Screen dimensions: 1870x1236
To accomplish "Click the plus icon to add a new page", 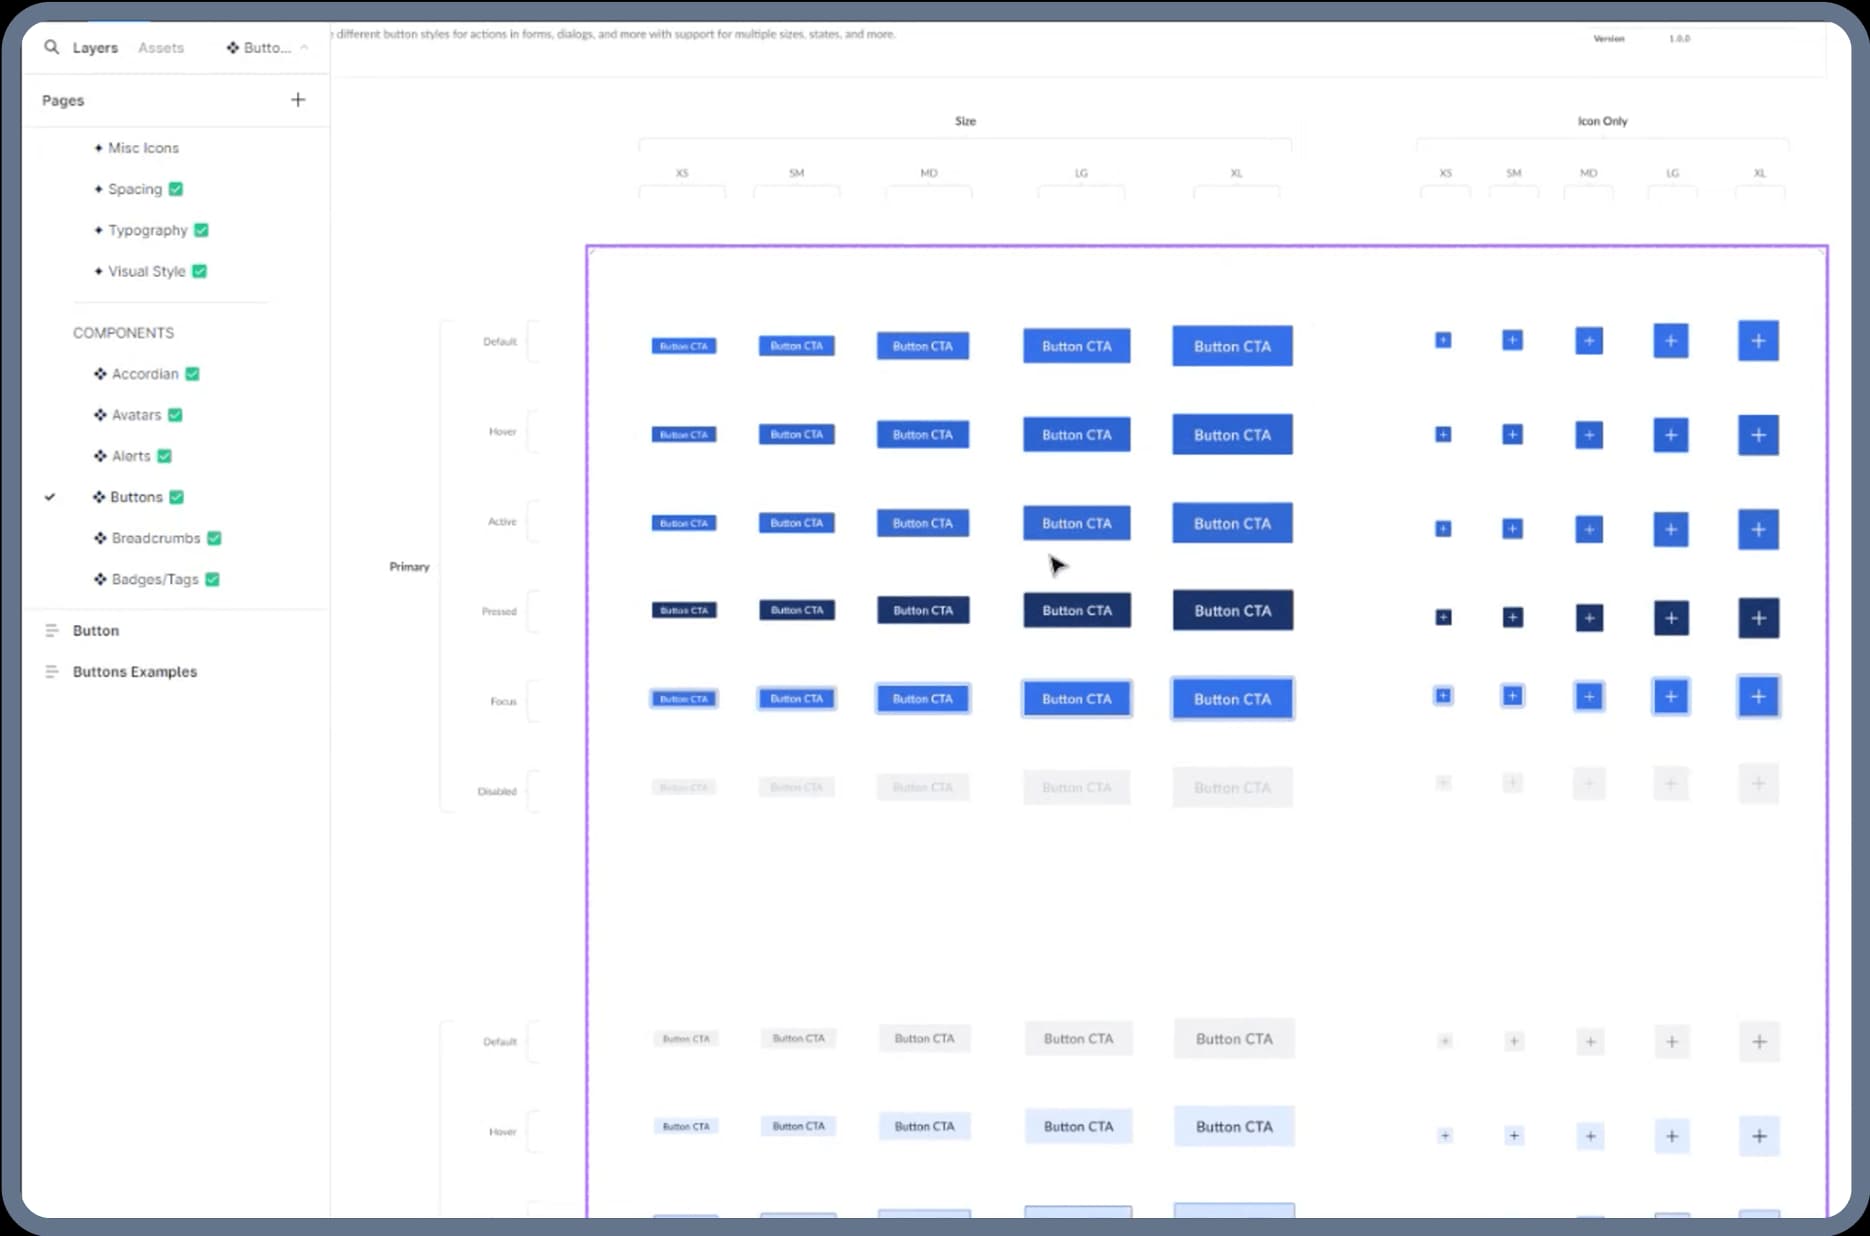I will coord(298,99).
